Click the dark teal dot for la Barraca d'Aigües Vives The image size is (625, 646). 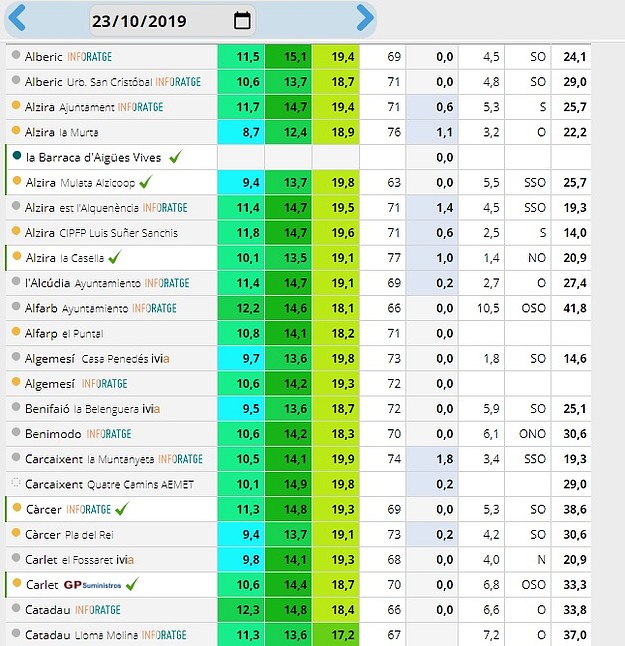click(x=17, y=155)
